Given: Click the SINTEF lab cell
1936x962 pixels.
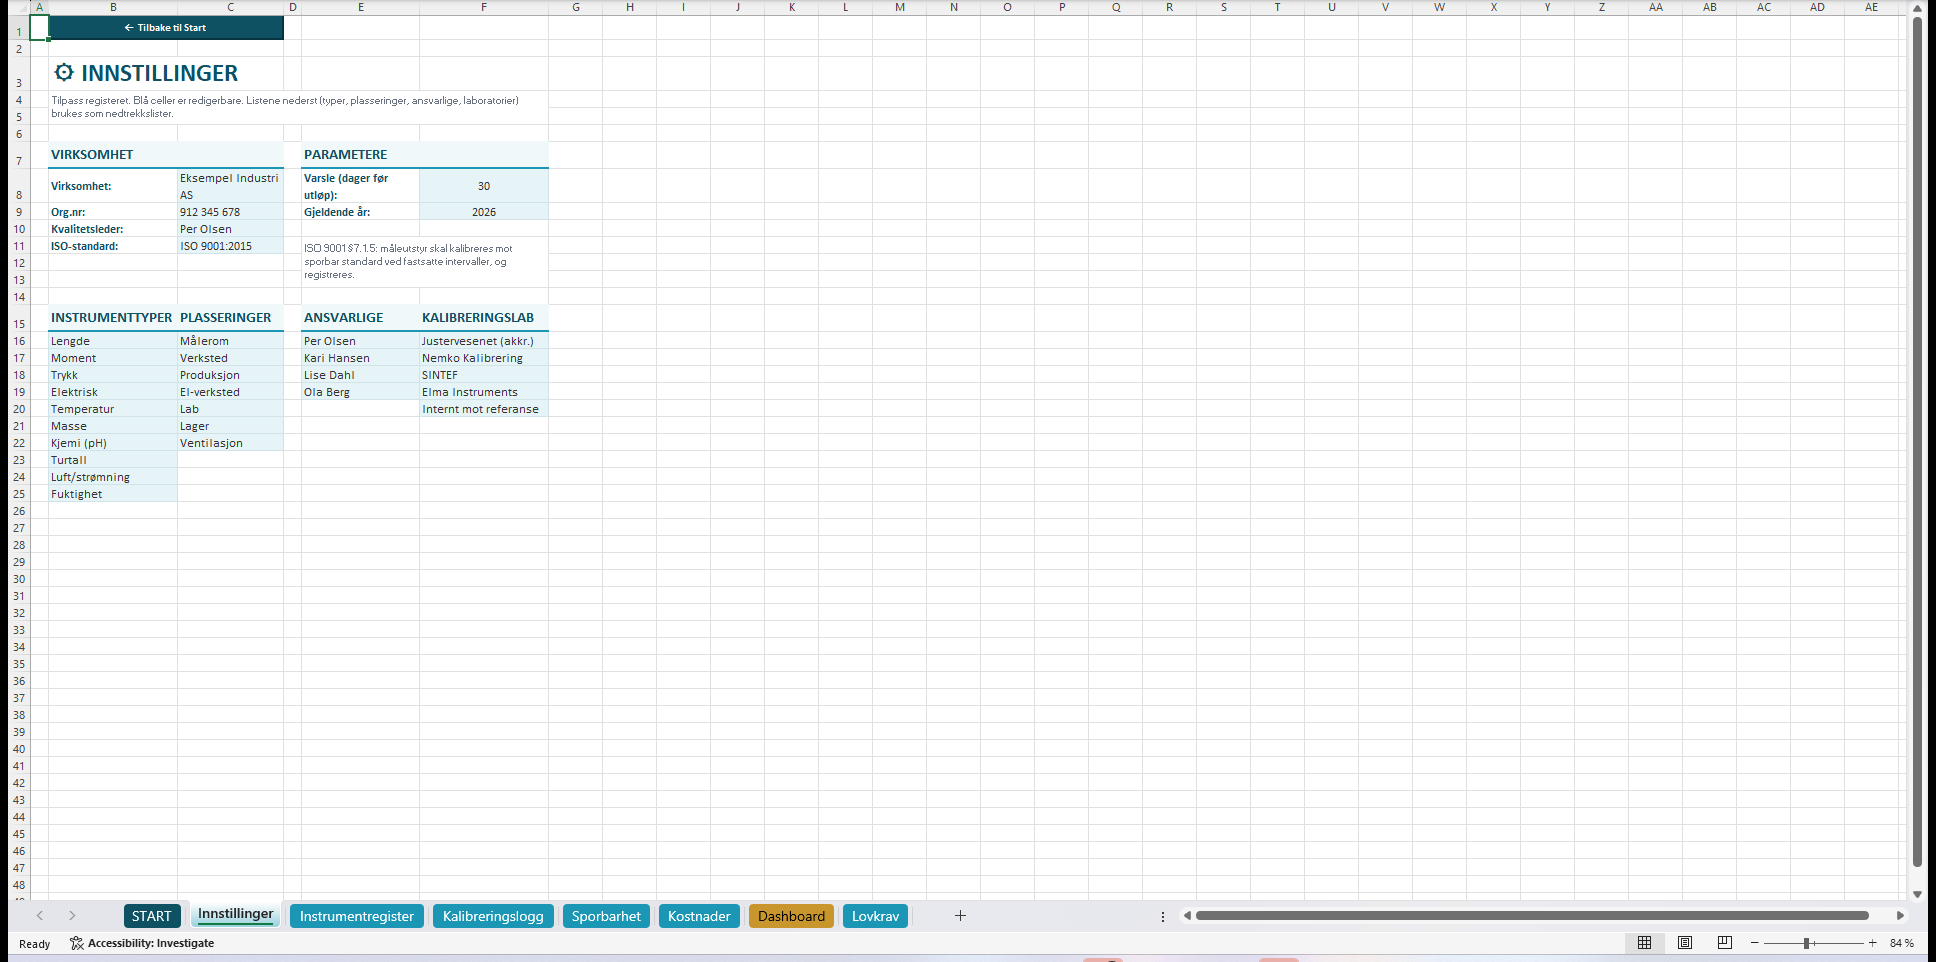Looking at the screenshot, I should (484, 375).
